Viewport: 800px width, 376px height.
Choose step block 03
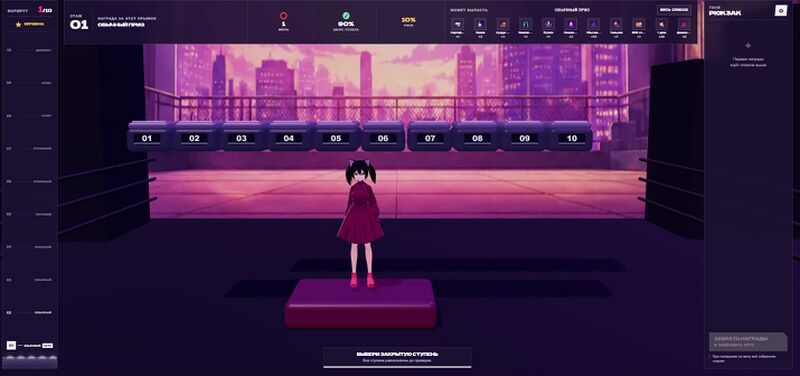coord(241,136)
